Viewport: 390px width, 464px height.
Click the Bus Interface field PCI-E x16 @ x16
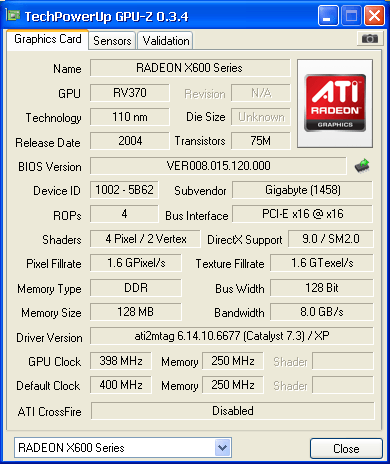click(x=303, y=214)
